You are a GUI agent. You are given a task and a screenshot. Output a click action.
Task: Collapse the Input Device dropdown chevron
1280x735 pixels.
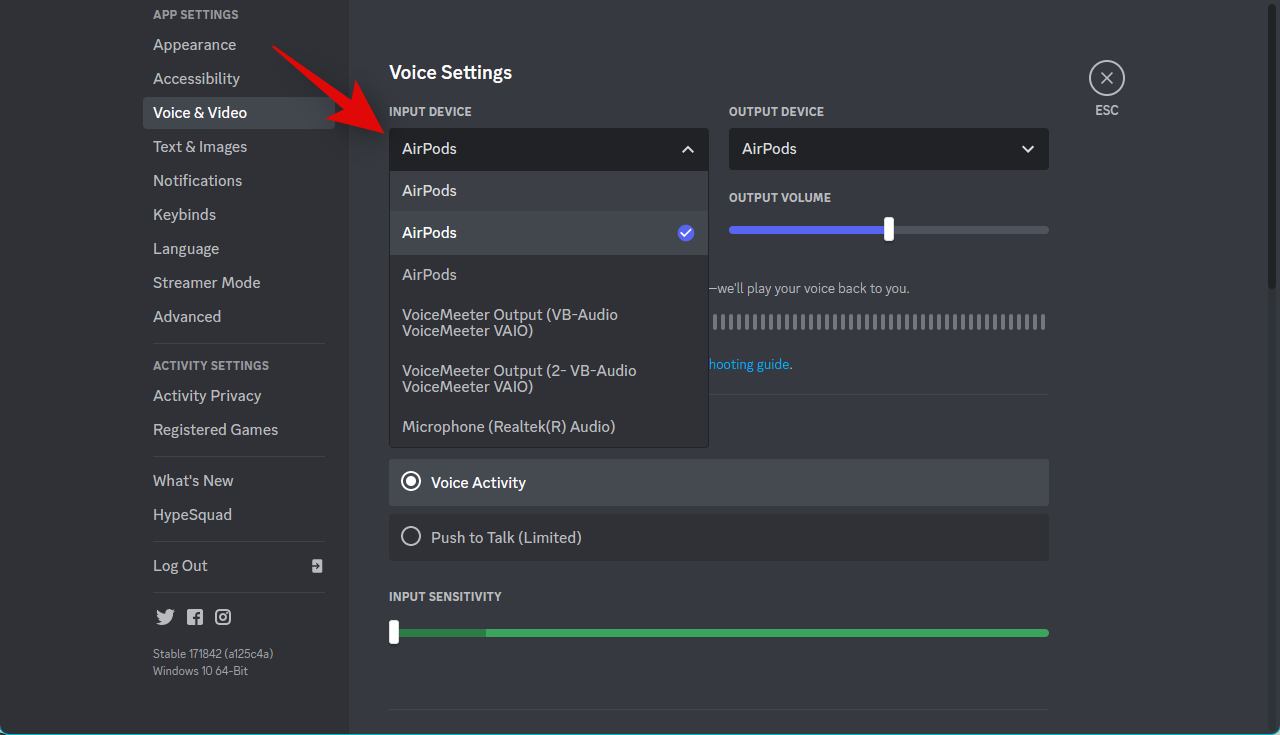(687, 149)
